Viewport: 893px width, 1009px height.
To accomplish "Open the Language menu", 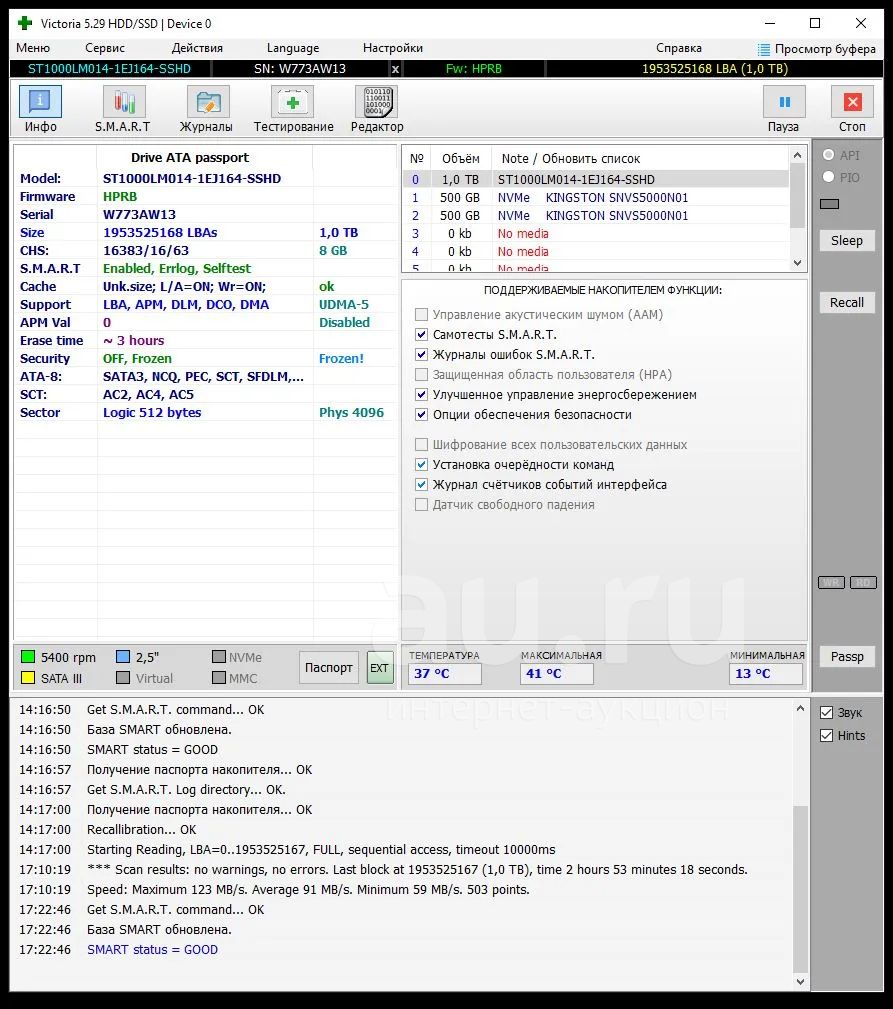I will click(x=293, y=48).
